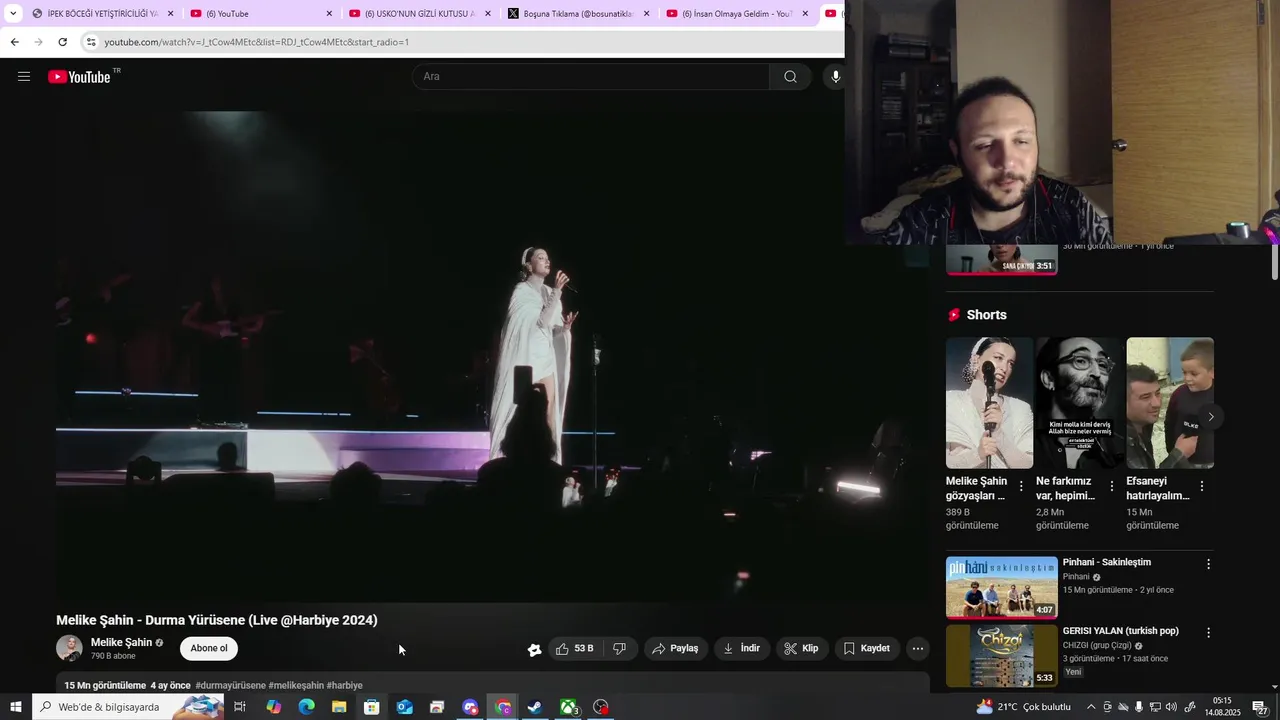Start voice search with the microphone
Screen dimensions: 1280x720
click(x=835, y=76)
